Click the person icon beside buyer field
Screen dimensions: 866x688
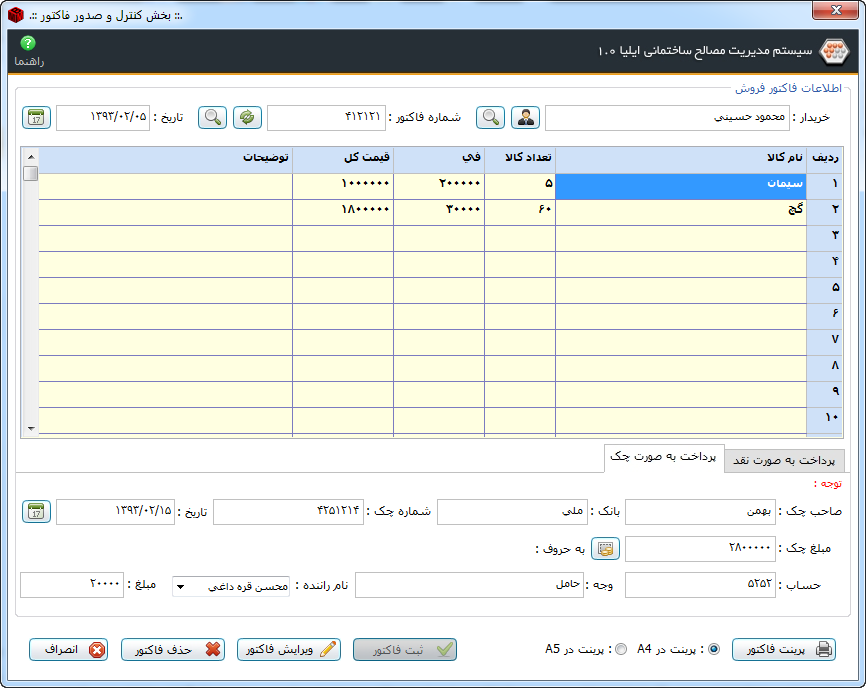[x=525, y=117]
